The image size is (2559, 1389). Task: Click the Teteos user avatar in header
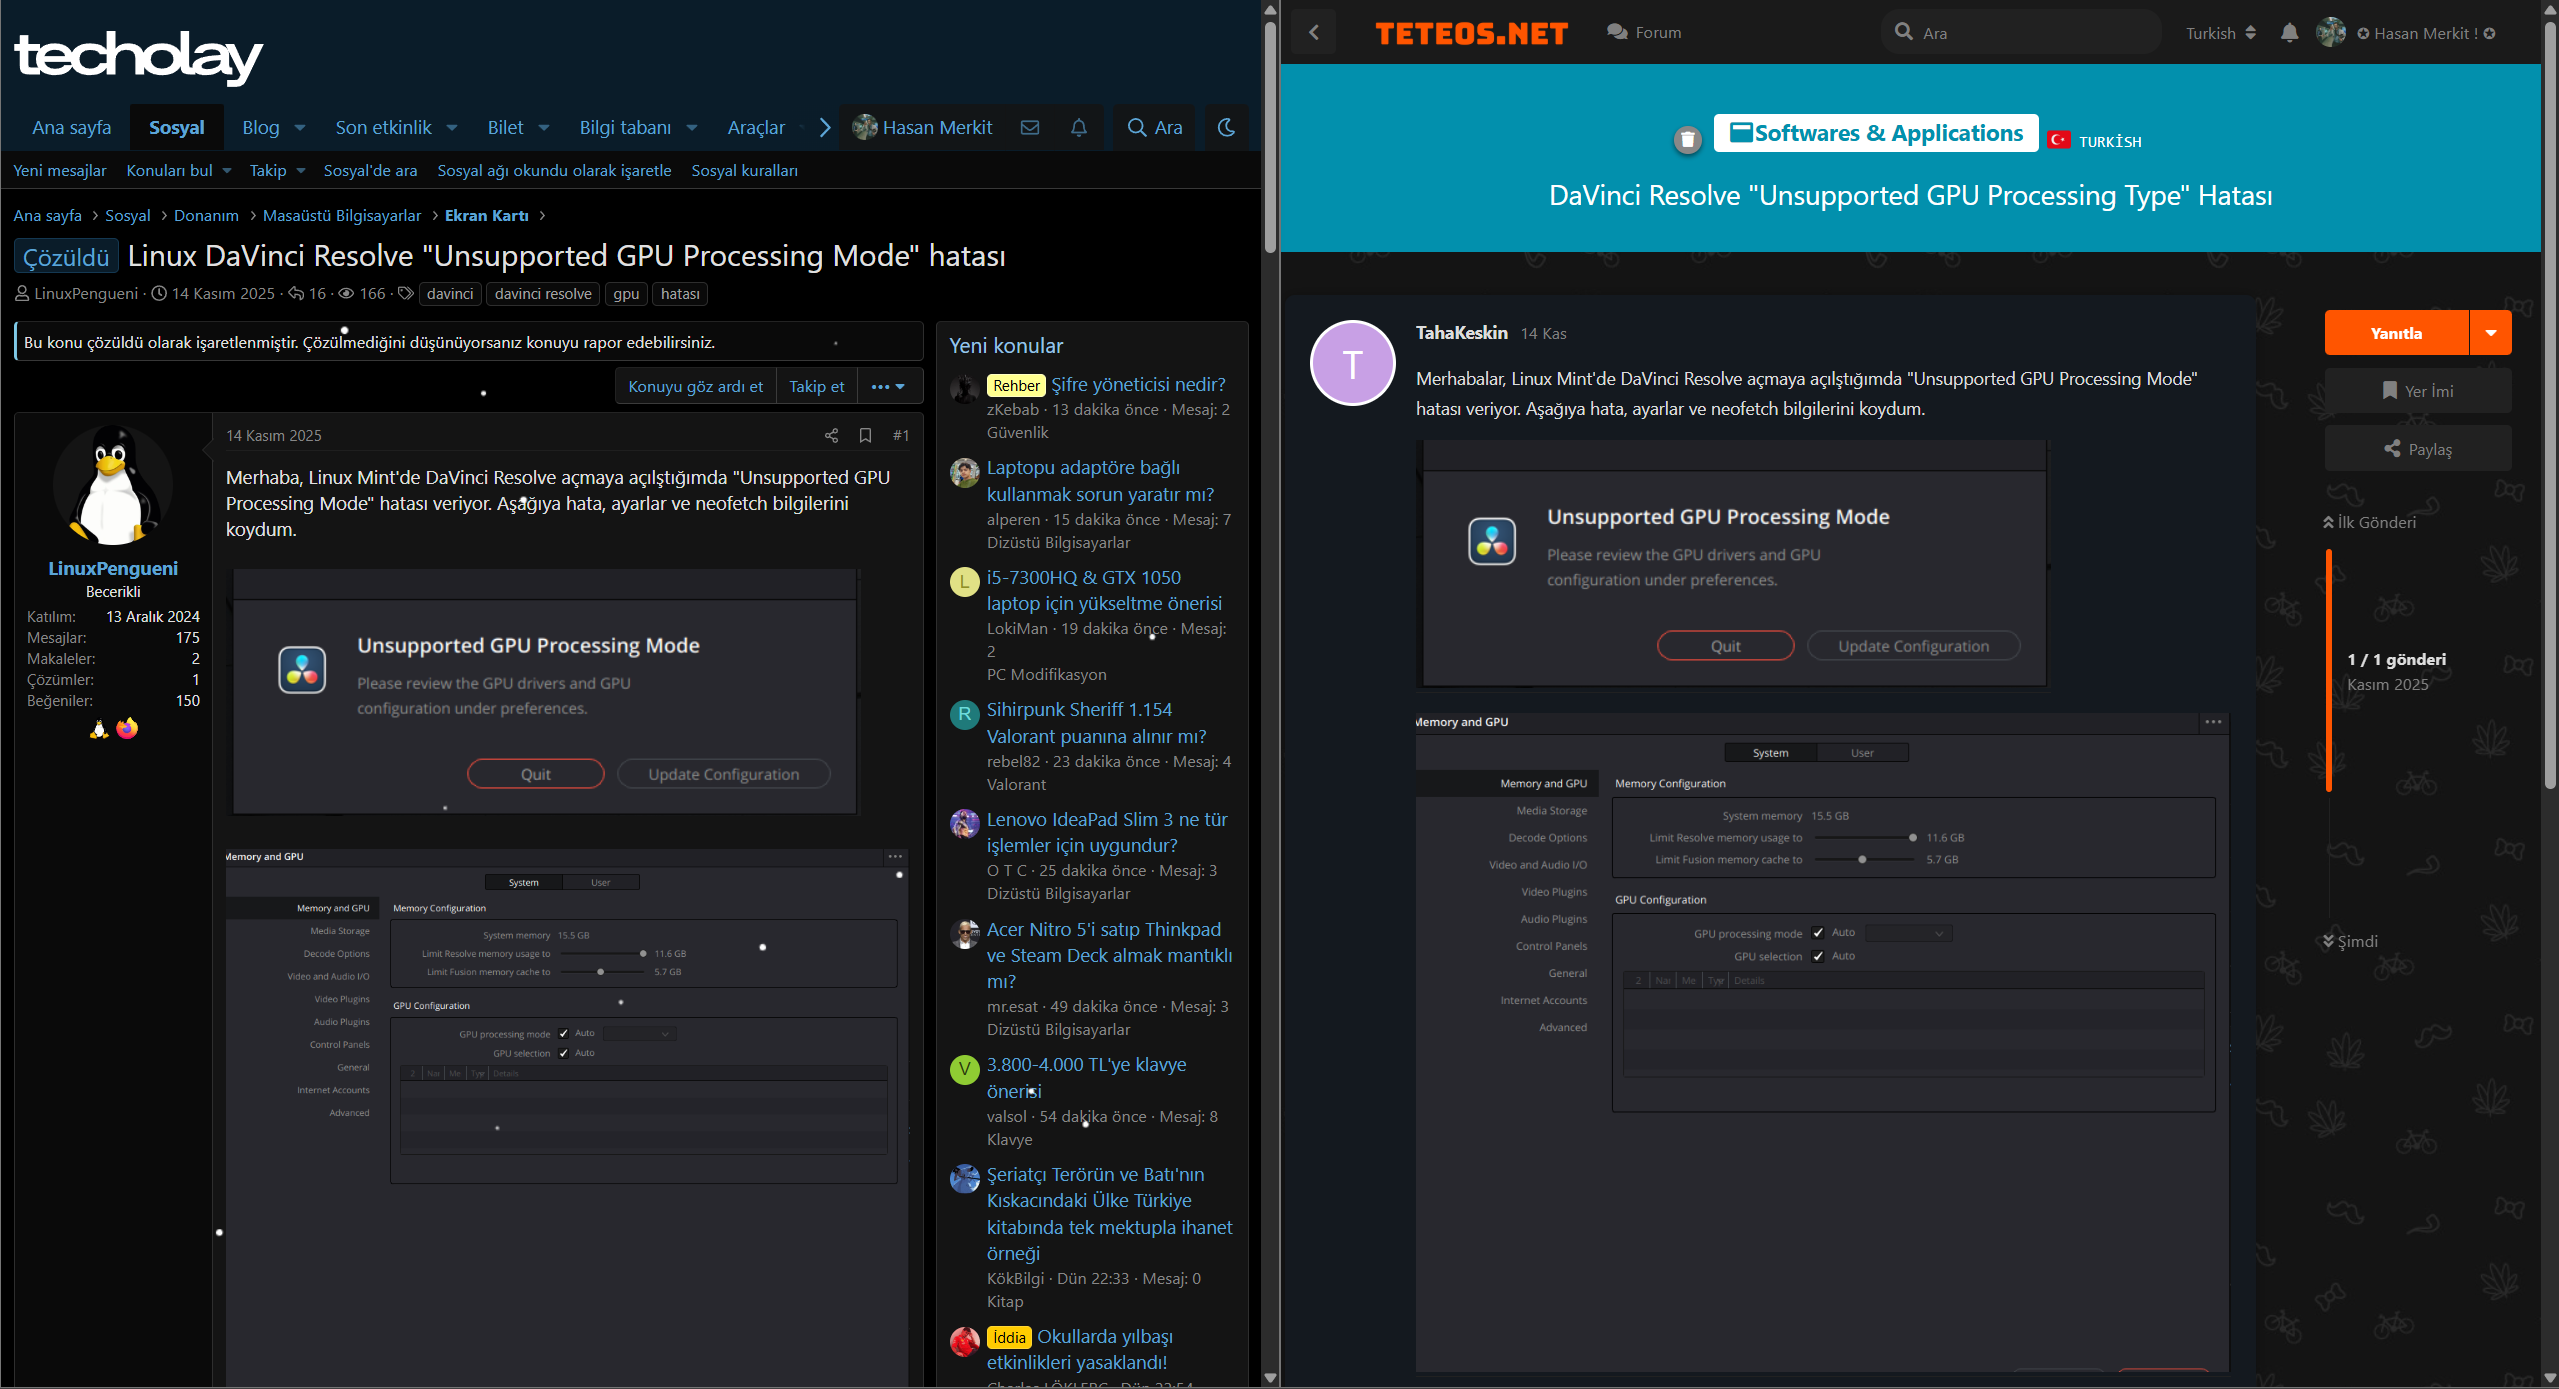click(2331, 33)
